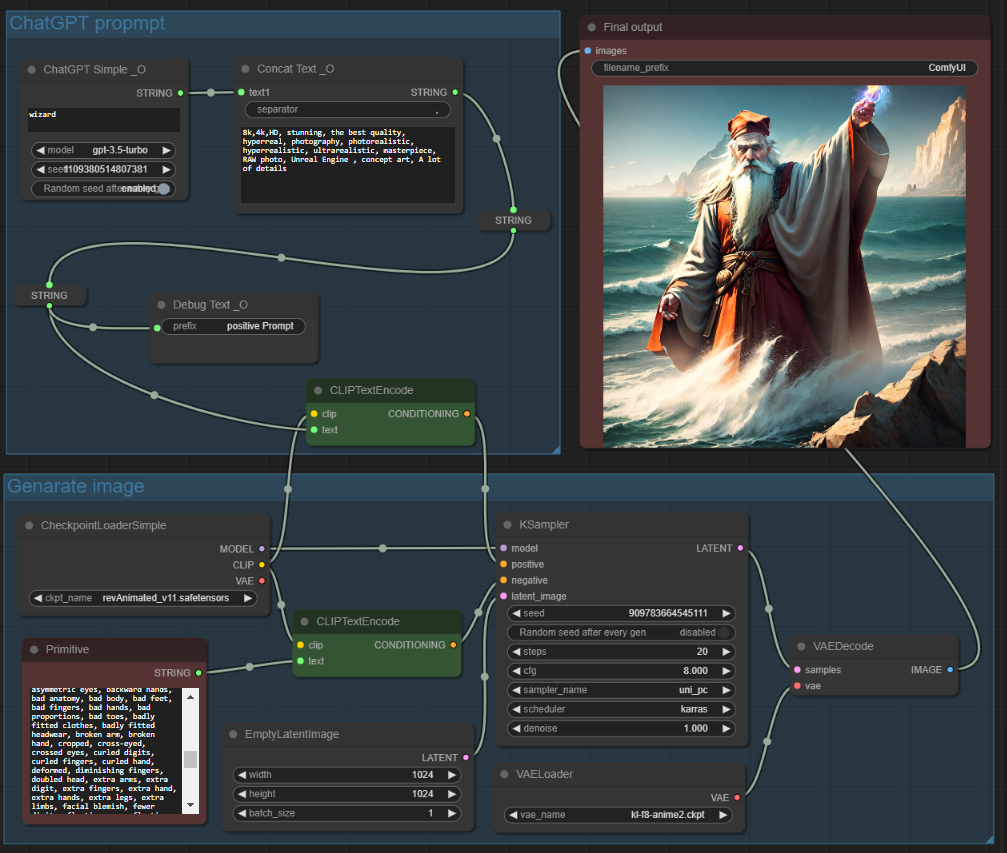Click the STRING reroute node near Debug Text

coord(49,295)
